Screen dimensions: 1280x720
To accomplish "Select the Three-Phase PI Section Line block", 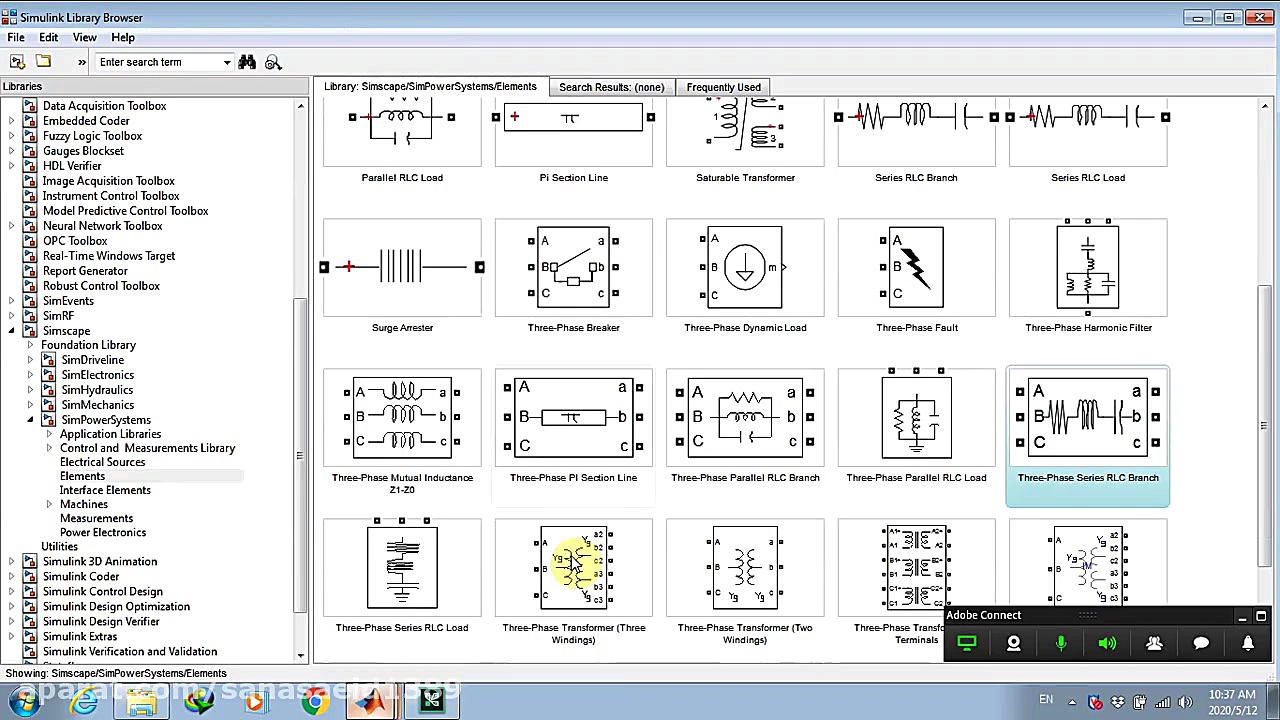I will coord(574,417).
